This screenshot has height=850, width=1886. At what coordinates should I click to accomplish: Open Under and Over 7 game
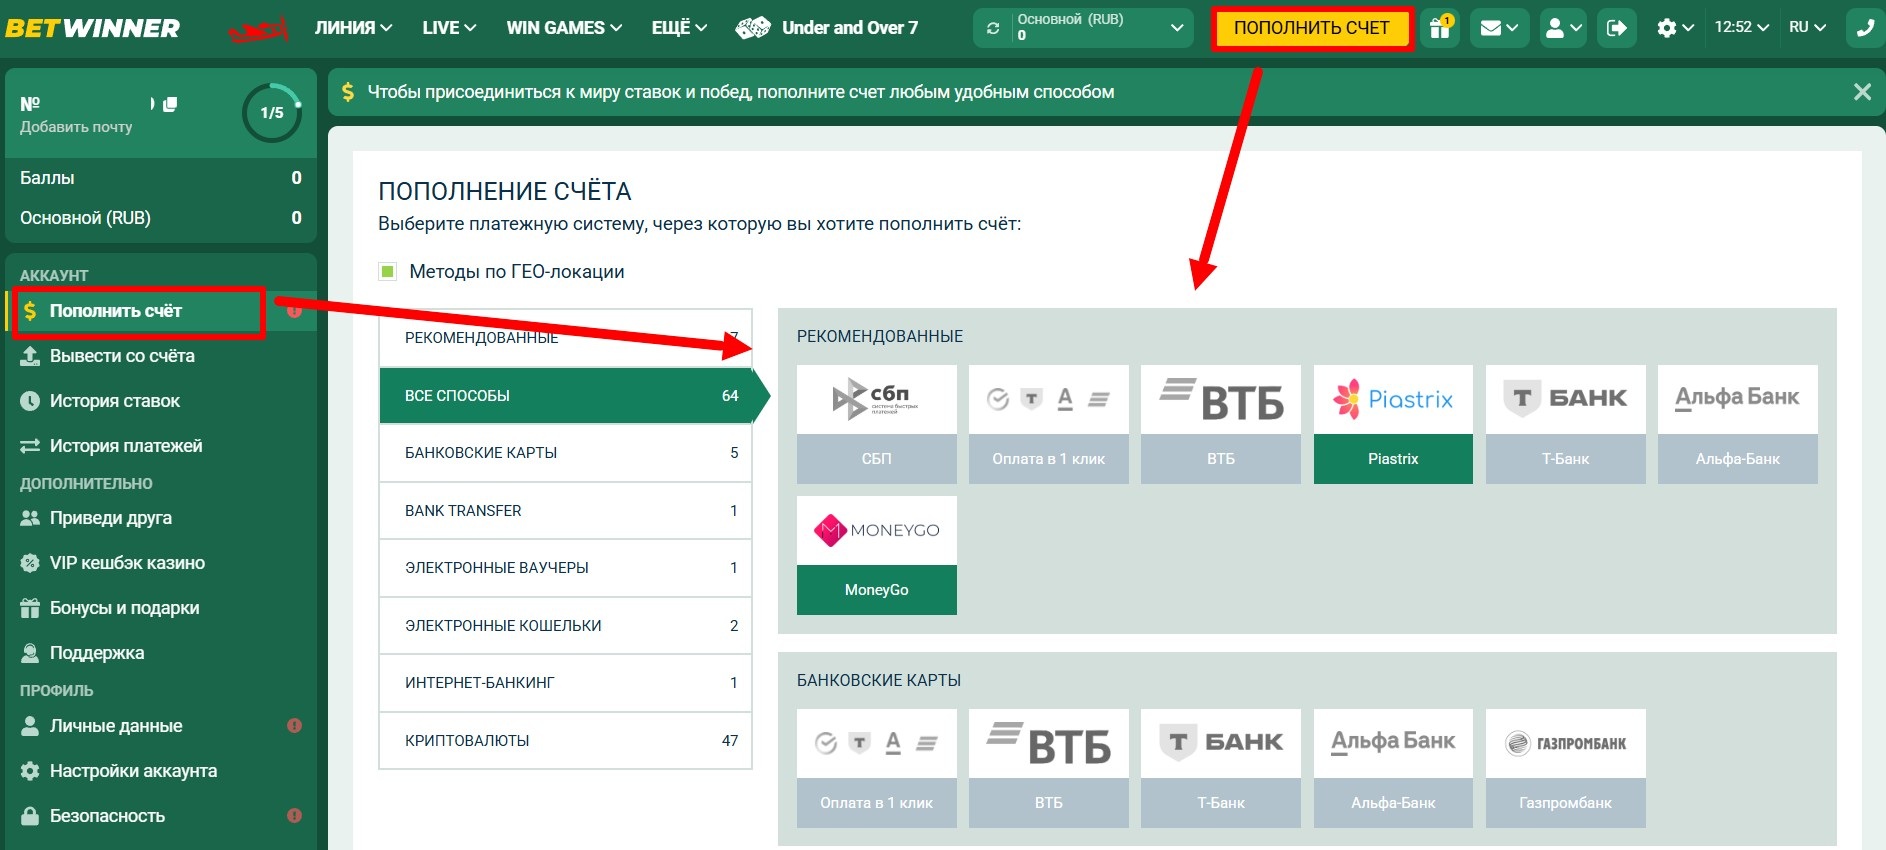[850, 28]
